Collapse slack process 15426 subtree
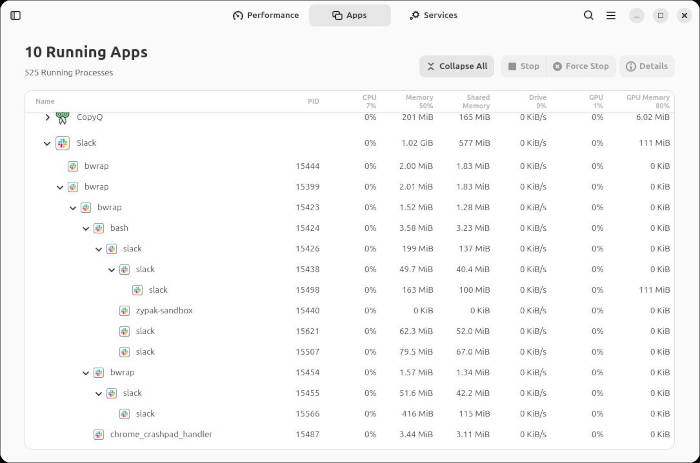 click(x=99, y=249)
